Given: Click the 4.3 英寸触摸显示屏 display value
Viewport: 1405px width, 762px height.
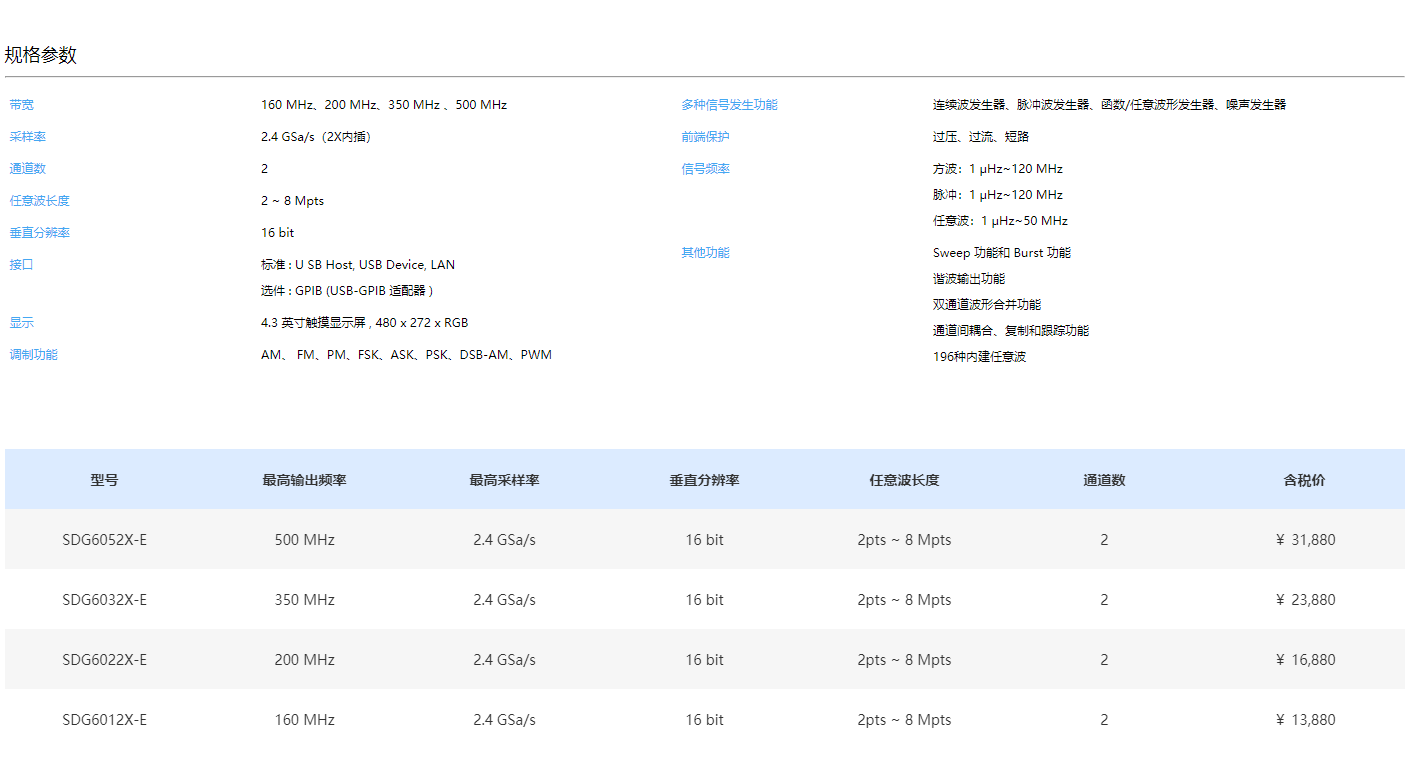Looking at the screenshot, I should click(x=364, y=323).
